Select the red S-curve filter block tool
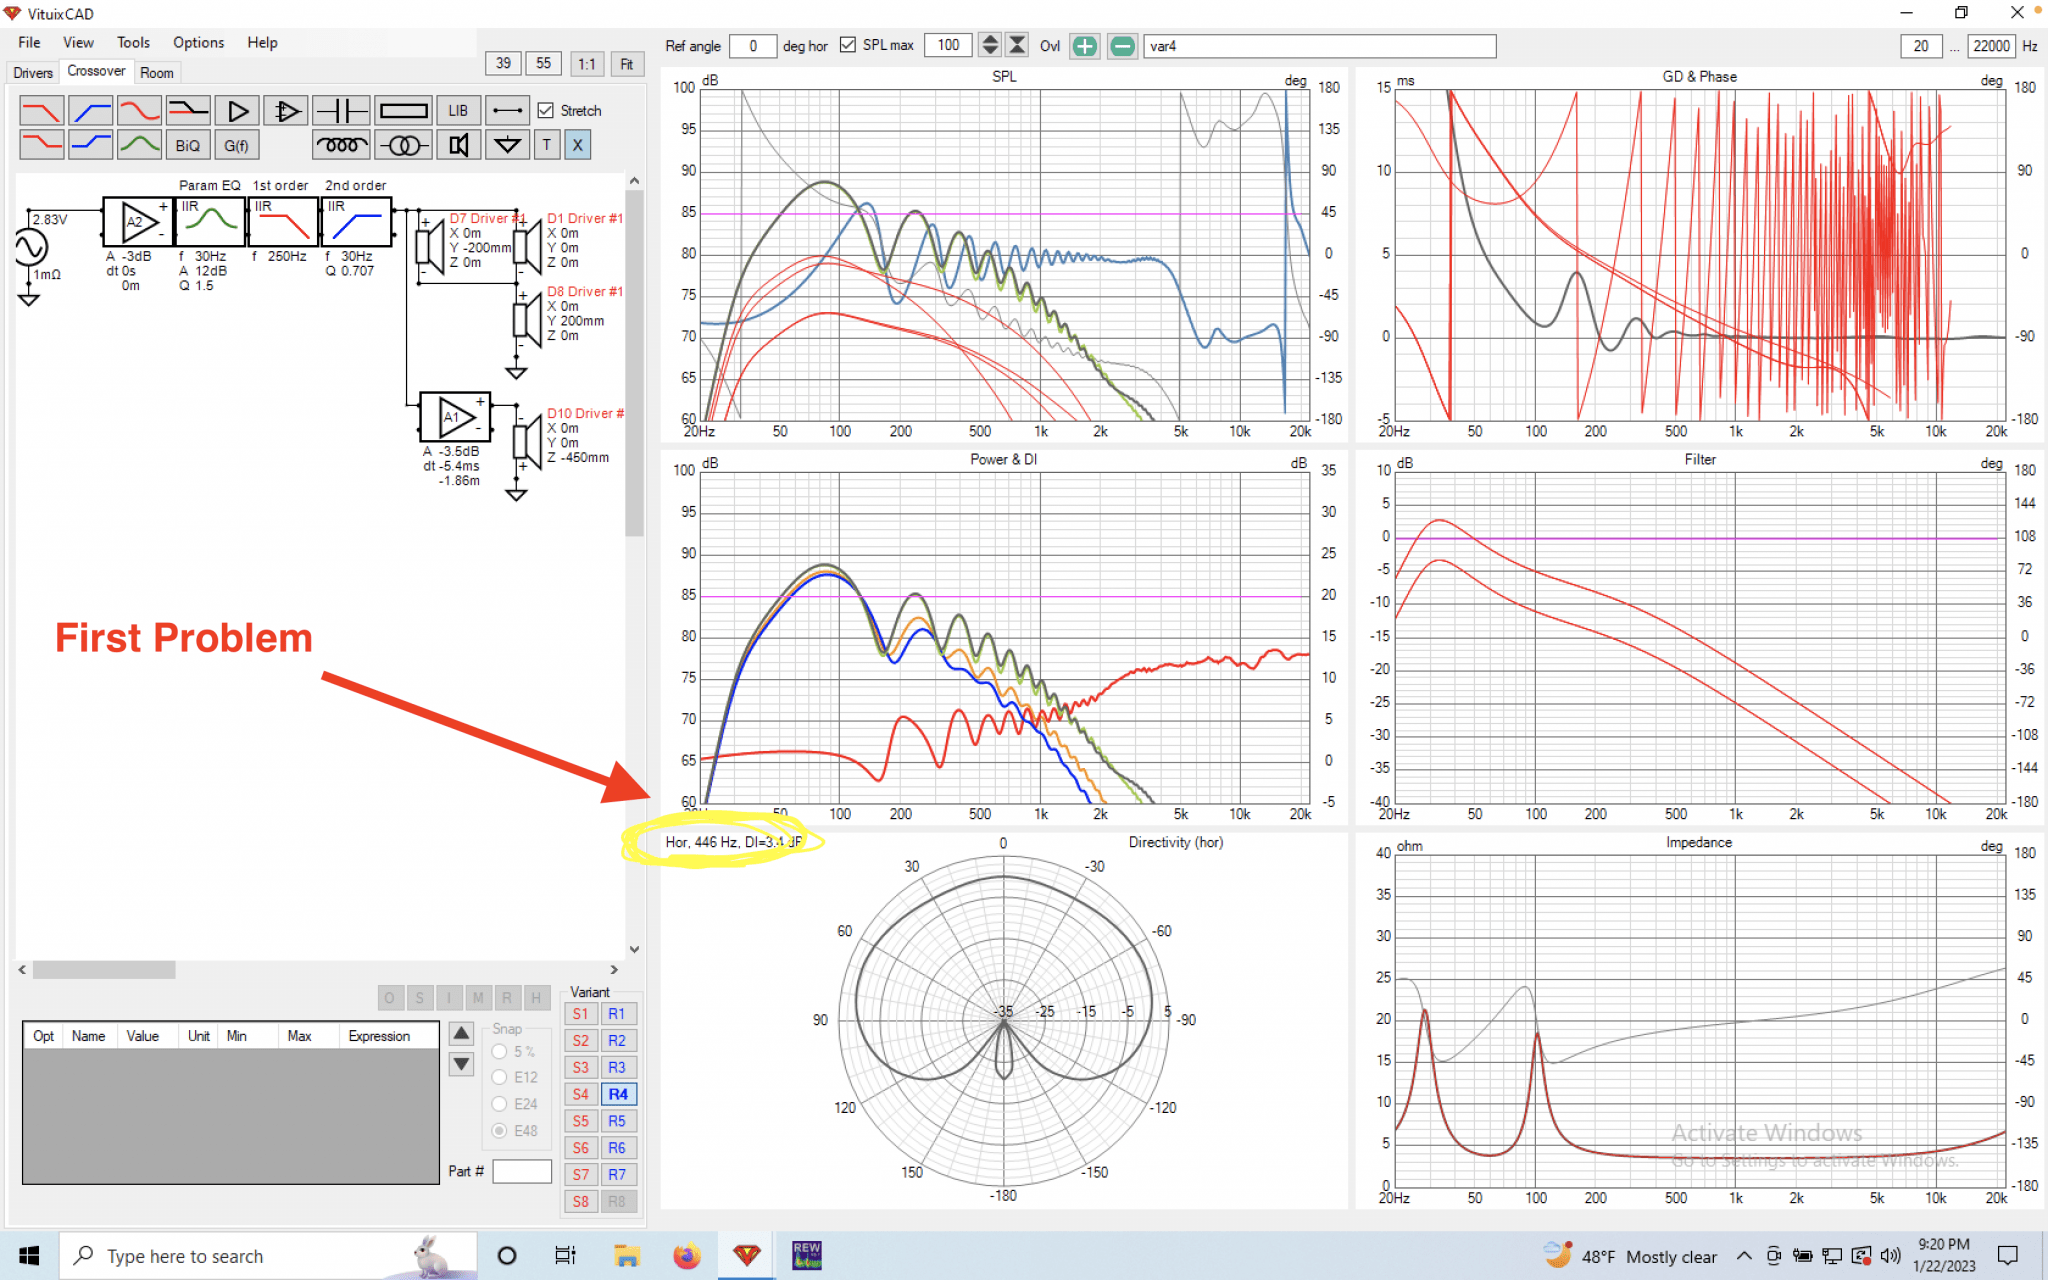 [139, 110]
